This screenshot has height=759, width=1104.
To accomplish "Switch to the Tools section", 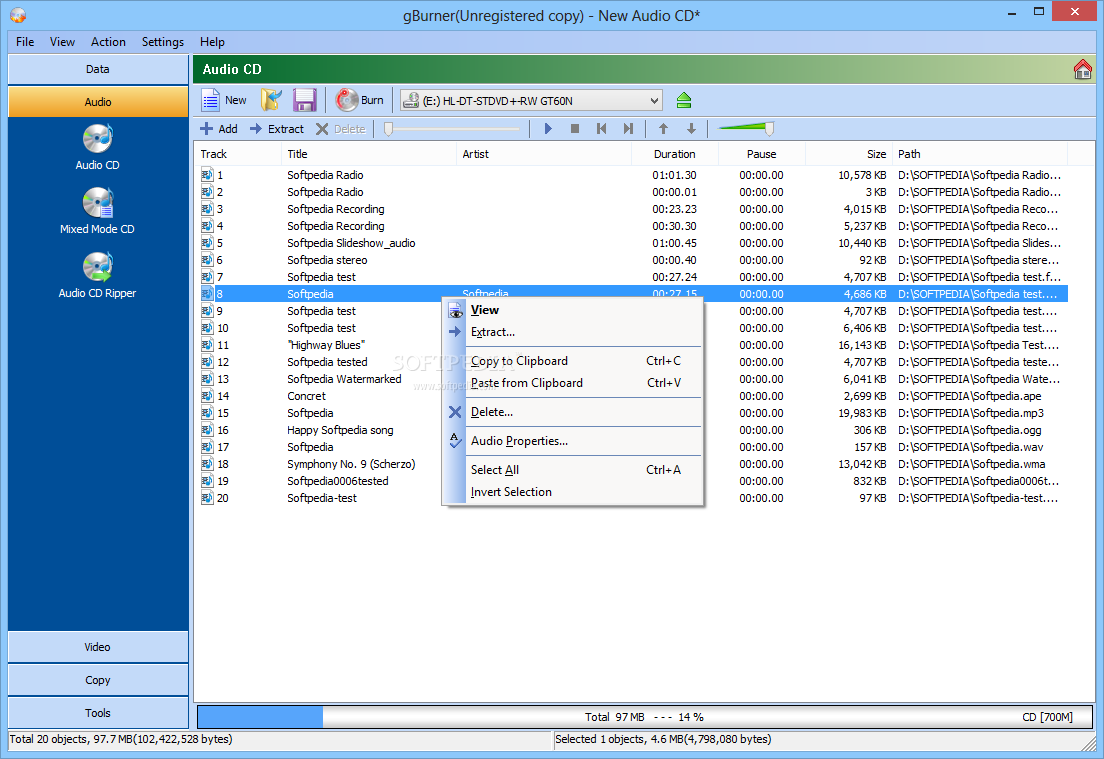I will [x=98, y=713].
